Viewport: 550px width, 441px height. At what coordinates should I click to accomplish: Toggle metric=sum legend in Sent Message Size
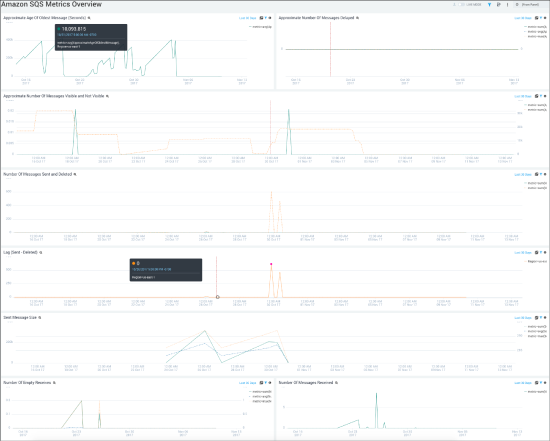536,327
